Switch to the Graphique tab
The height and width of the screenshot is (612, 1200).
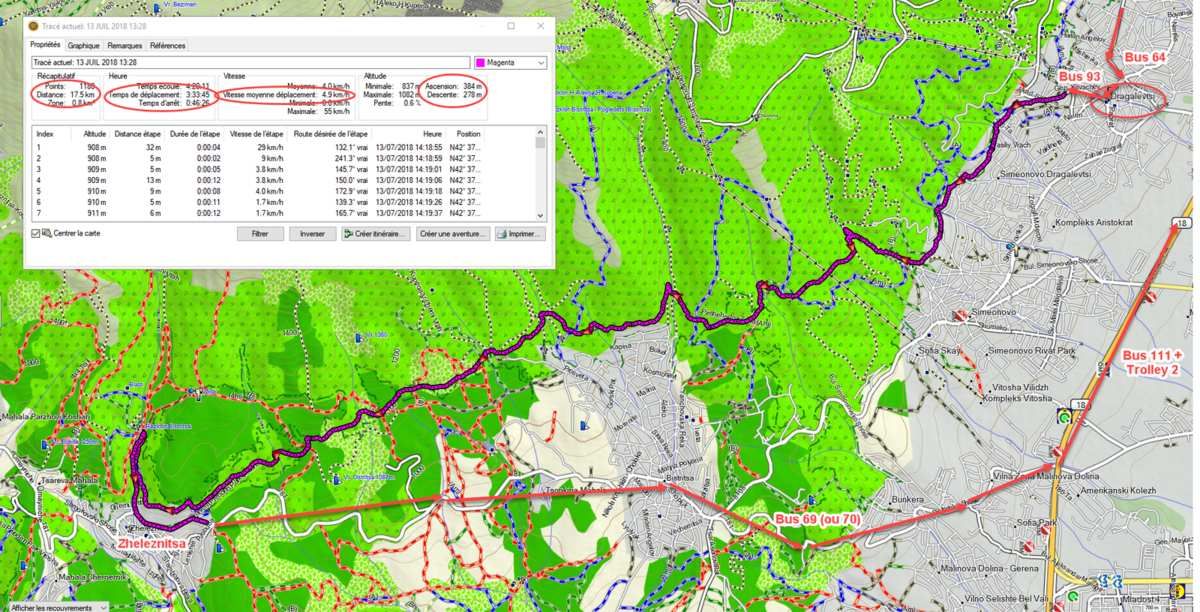84,45
